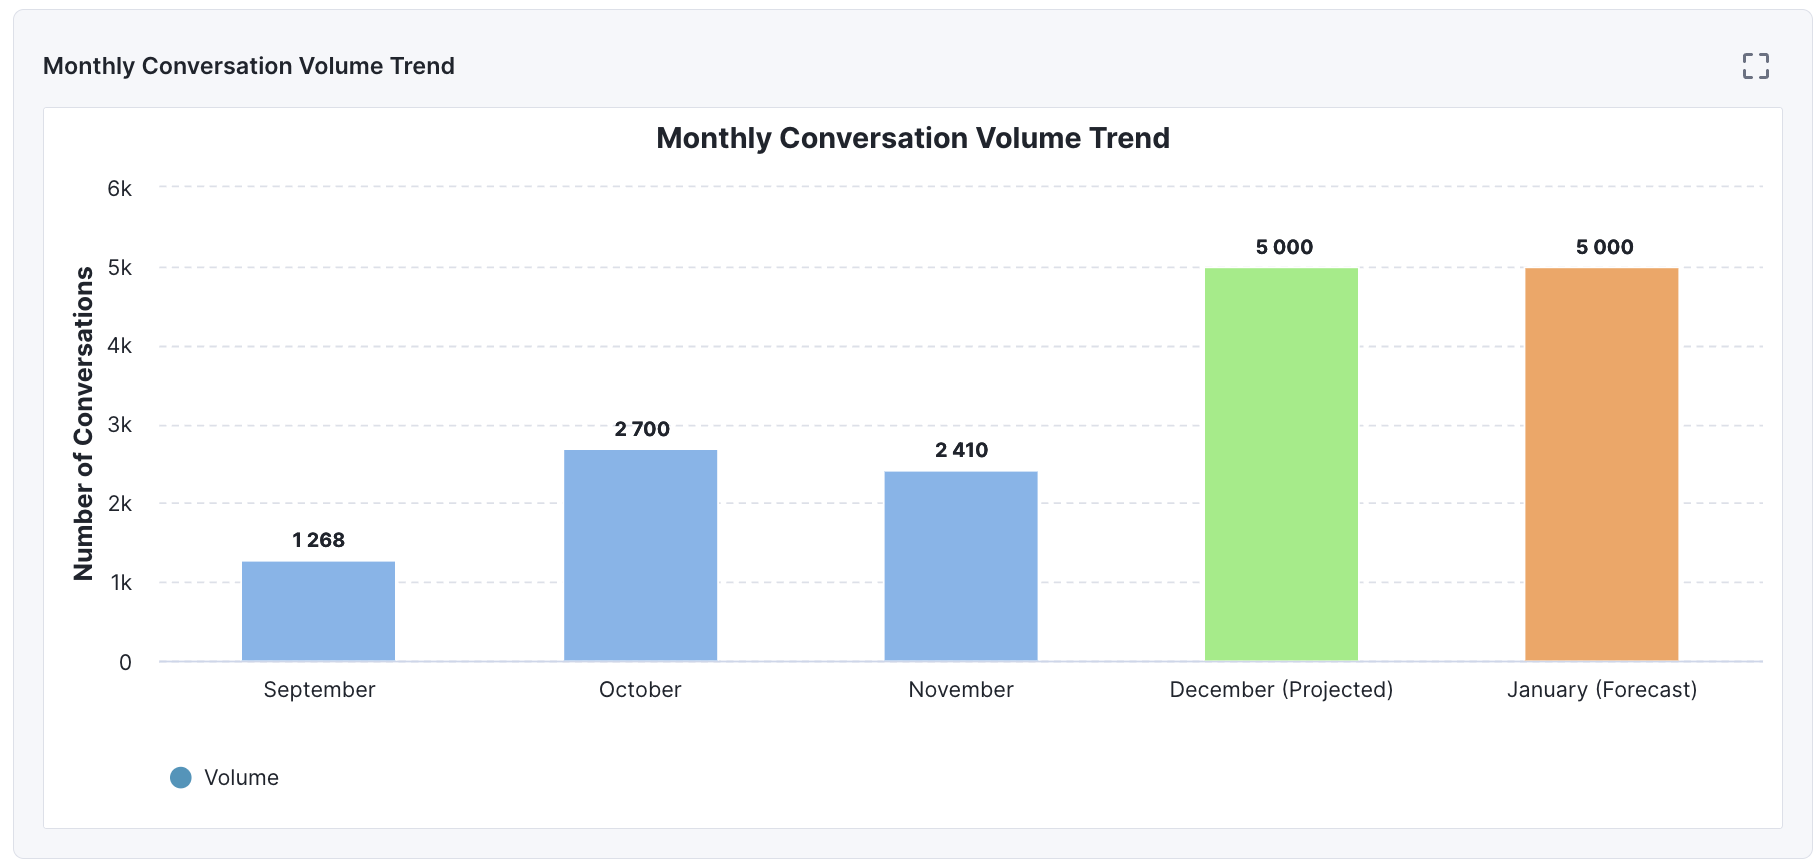1818x866 pixels.
Task: Click the panel header Monthly Conversation Volume Trend
Action: pos(248,66)
